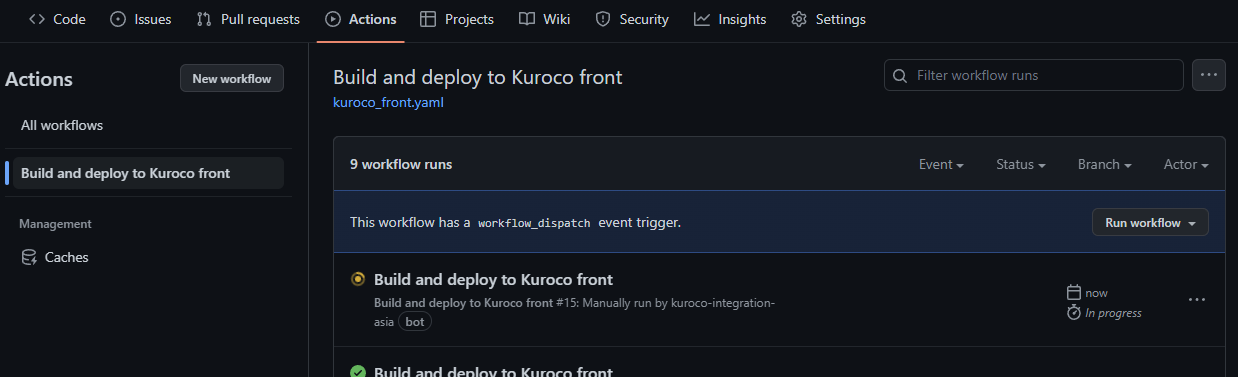Screen dimensions: 1238x377
Task: Open the Code tab
Action: 57,19
